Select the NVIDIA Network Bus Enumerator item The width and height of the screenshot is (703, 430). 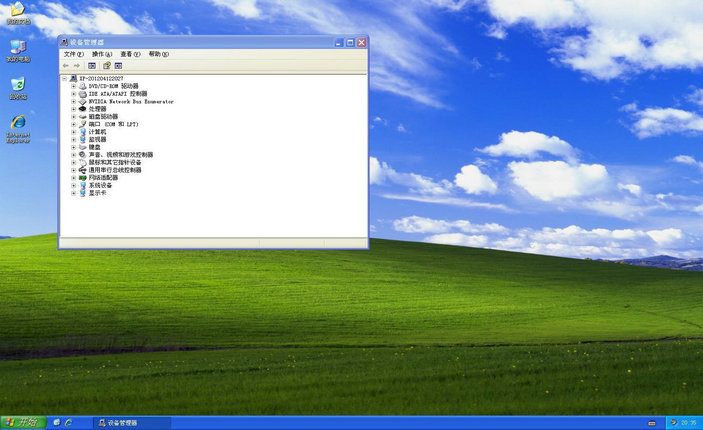[x=130, y=101]
